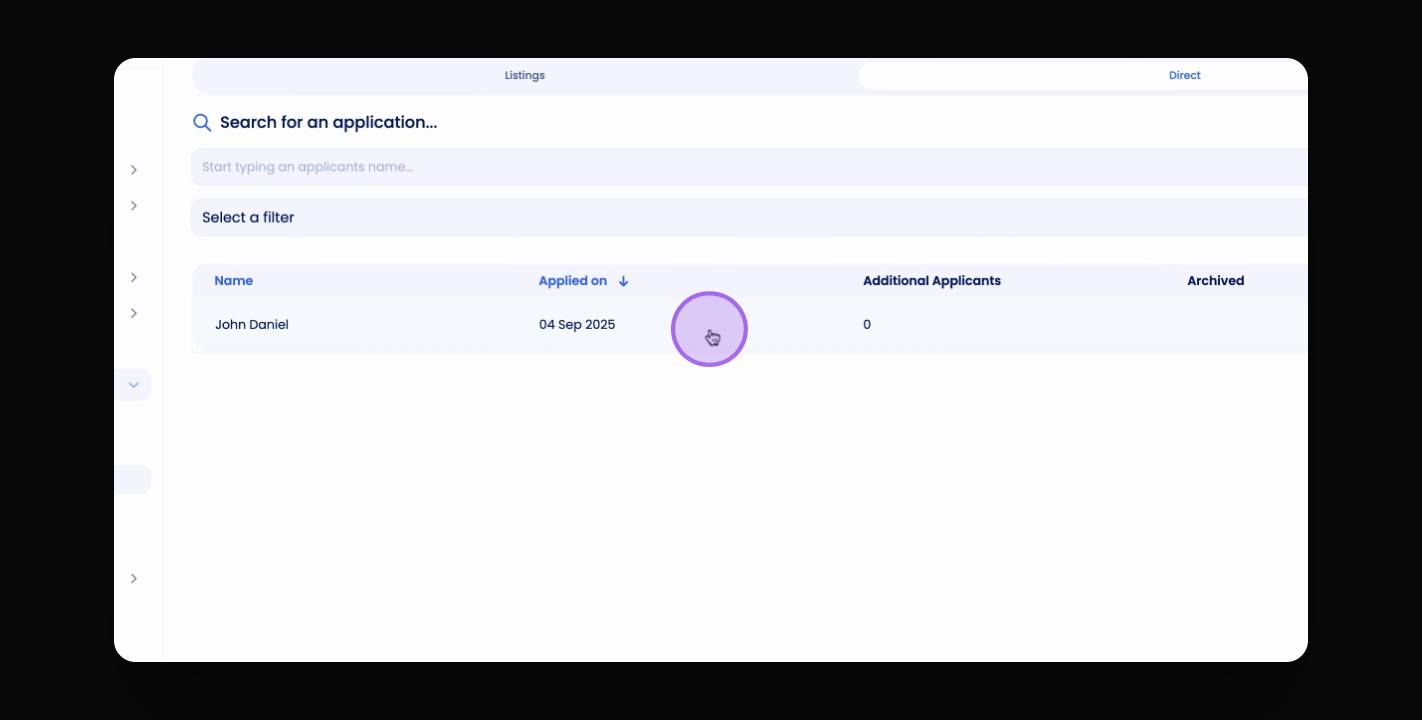Click the 04 Sep 2025 date cell

click(x=577, y=325)
